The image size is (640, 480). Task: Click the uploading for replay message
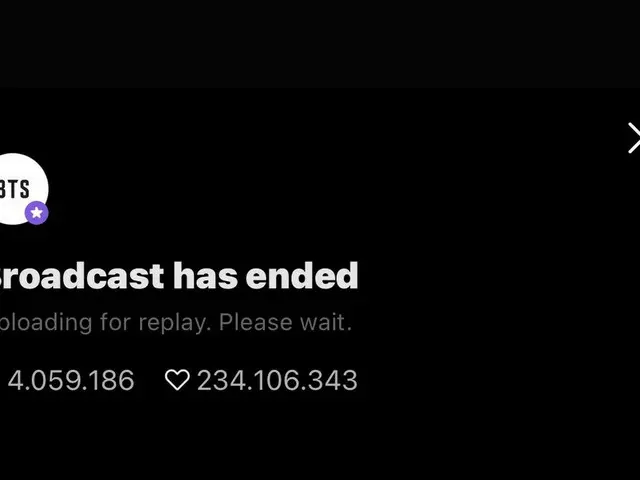pos(175,323)
